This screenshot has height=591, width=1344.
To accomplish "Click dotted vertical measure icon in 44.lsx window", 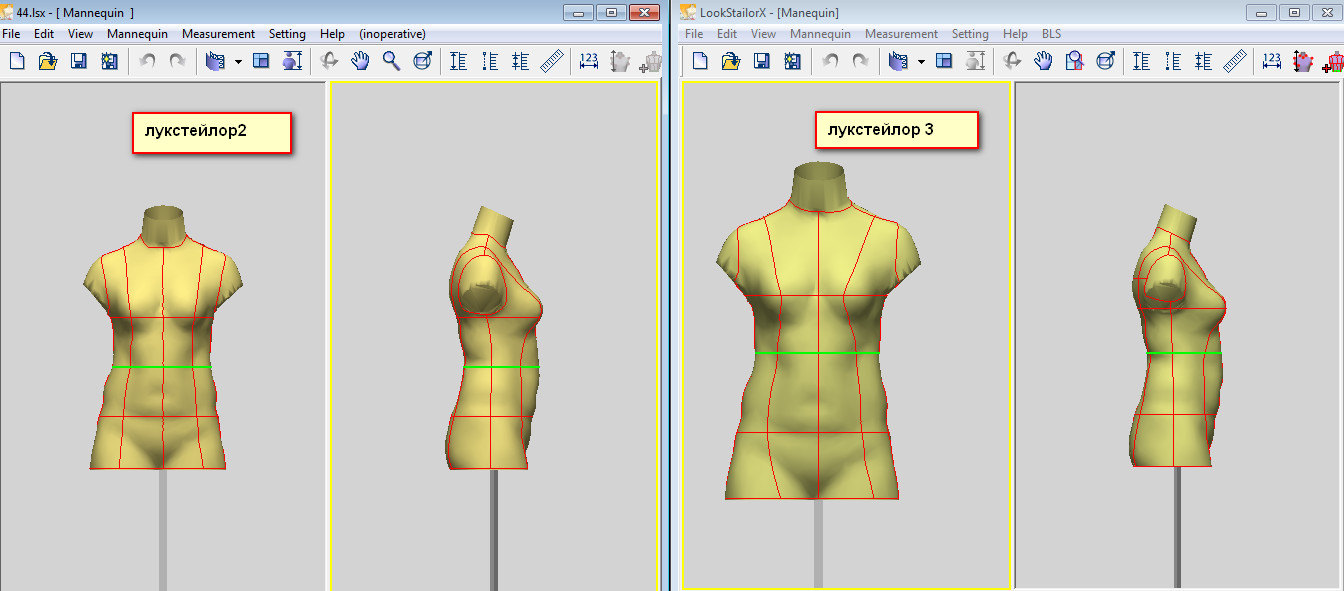I will tap(490, 61).
